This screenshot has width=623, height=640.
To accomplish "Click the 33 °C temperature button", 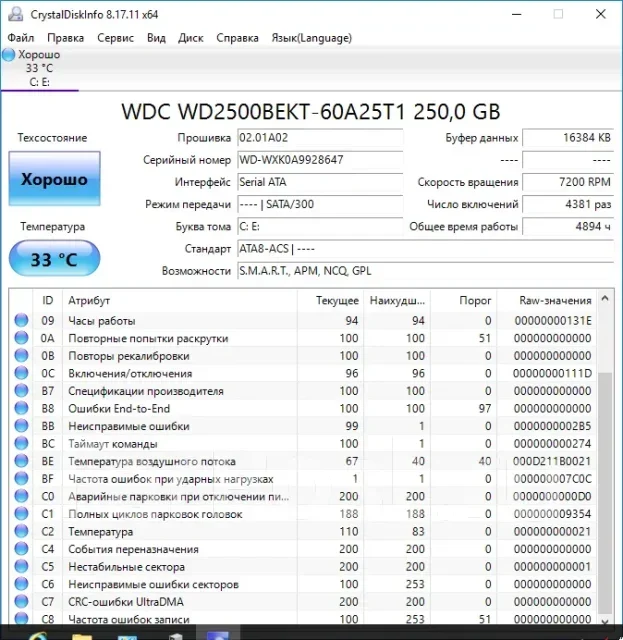I will (54, 258).
